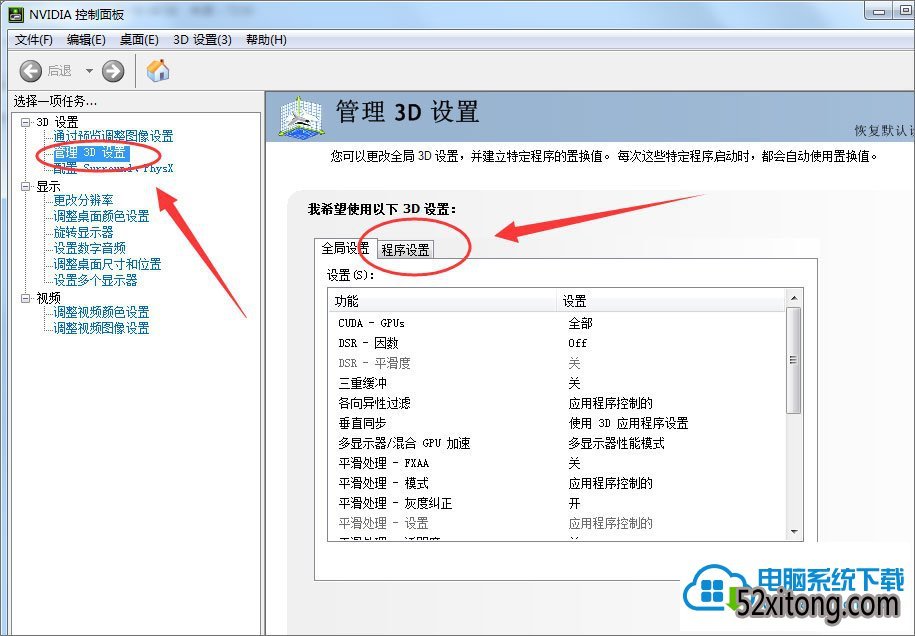Open the 文件(F) menu
The height and width of the screenshot is (636, 915).
(x=34, y=40)
